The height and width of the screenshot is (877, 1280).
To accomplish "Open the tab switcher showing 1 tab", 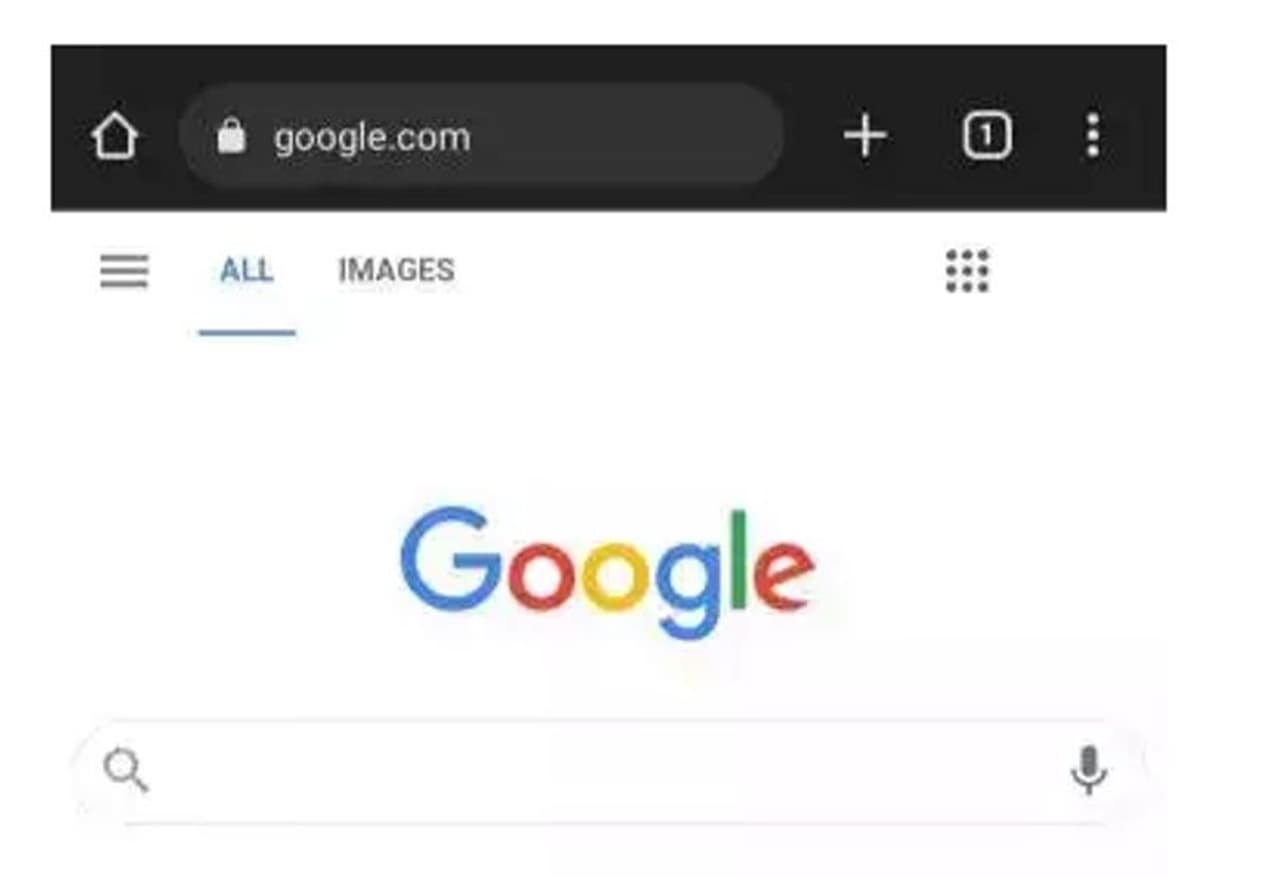I will click(x=987, y=135).
